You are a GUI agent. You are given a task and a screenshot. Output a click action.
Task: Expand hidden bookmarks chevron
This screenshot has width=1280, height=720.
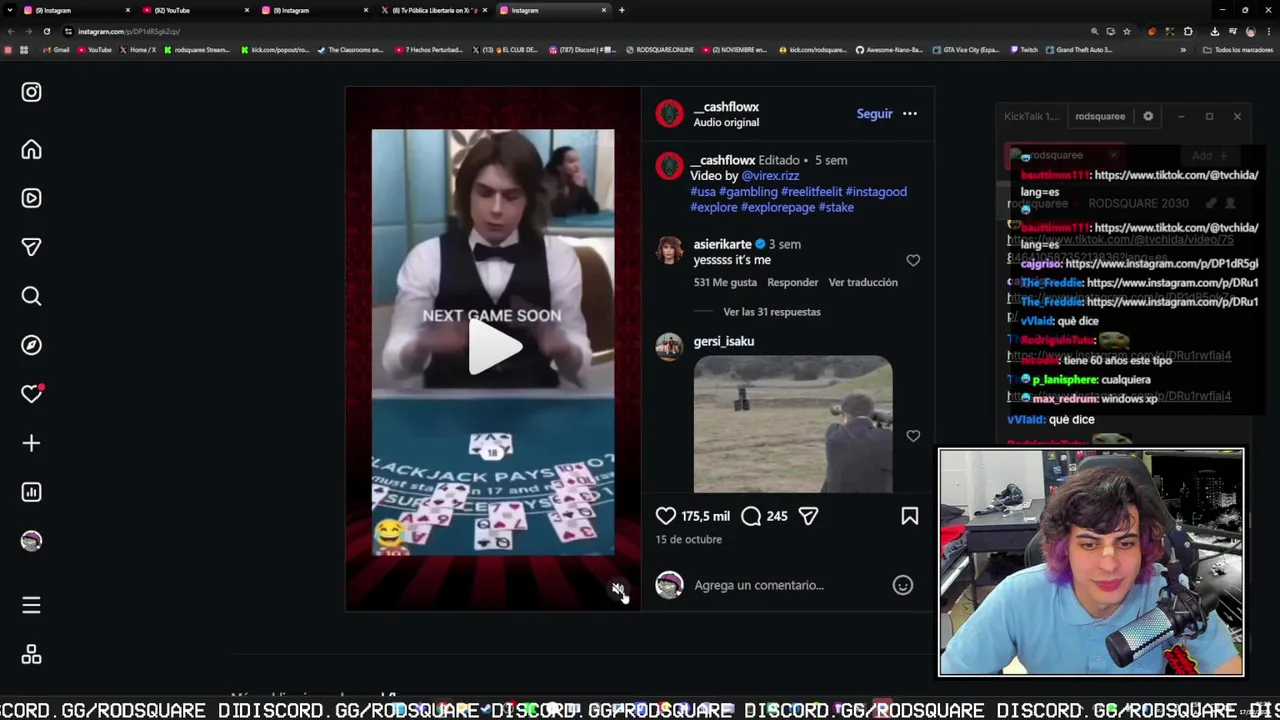pyautogui.click(x=1183, y=50)
